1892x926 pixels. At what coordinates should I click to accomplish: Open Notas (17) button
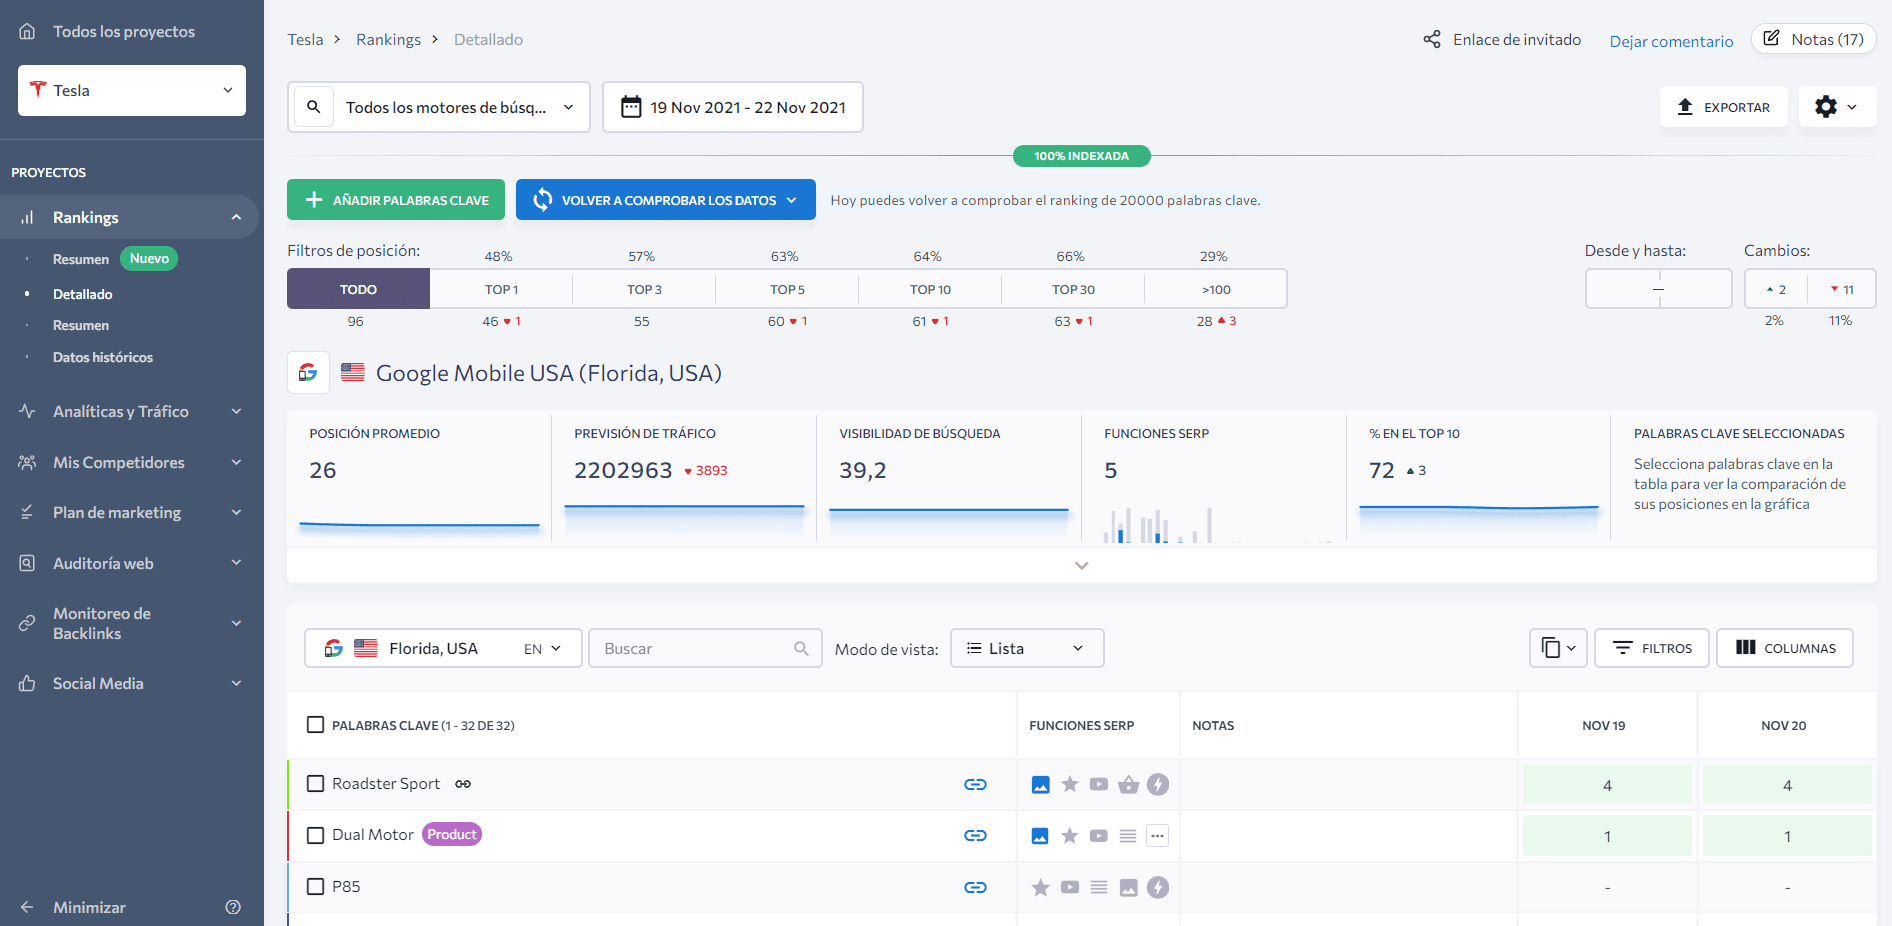[x=1813, y=39]
